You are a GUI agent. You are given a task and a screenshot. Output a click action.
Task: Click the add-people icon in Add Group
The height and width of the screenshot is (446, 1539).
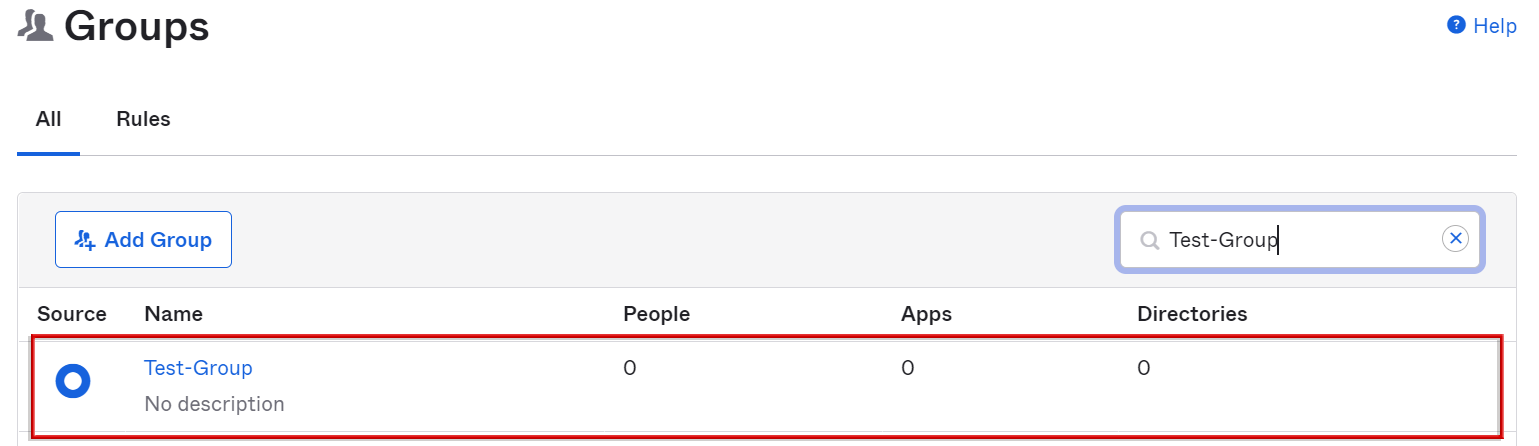pos(85,240)
